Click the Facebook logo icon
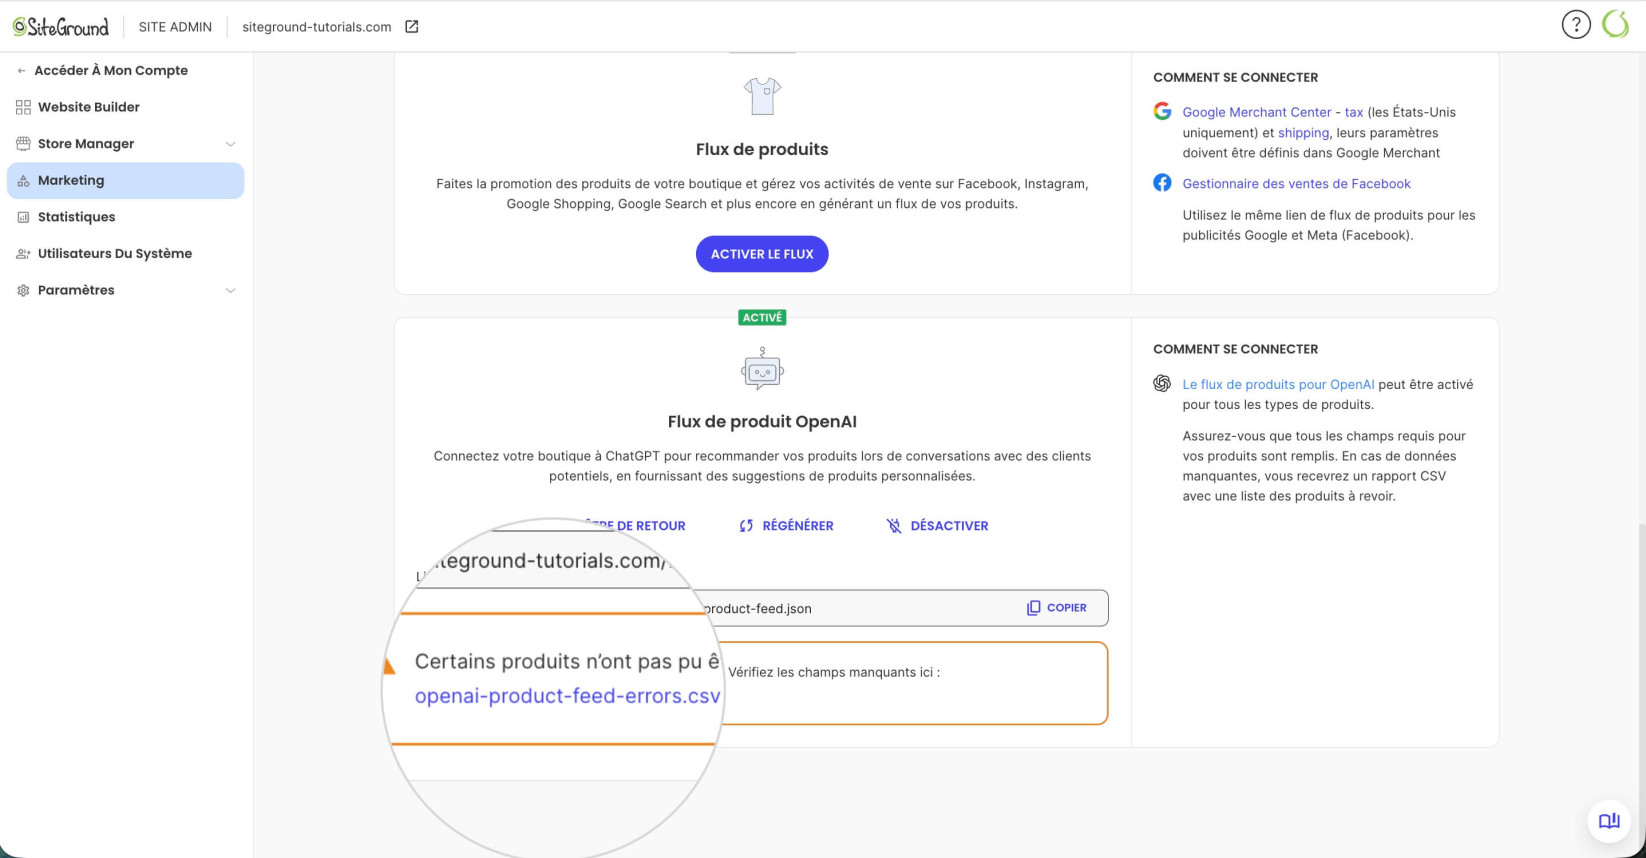Screen dimensions: 1646x858 click(1162, 183)
